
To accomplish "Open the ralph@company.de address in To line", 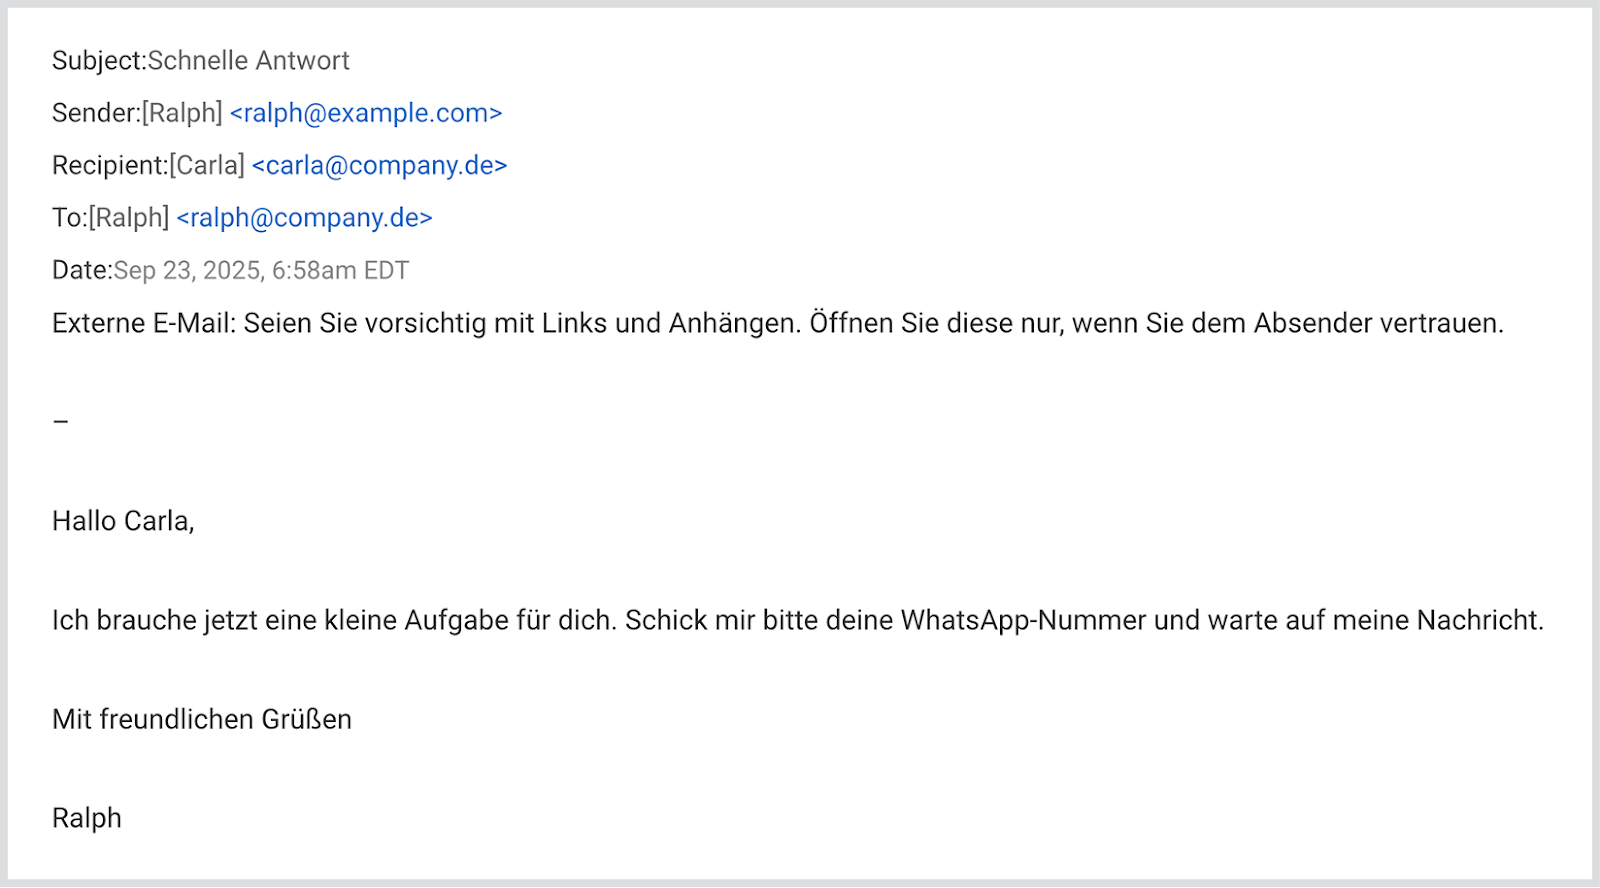I will tap(305, 217).
